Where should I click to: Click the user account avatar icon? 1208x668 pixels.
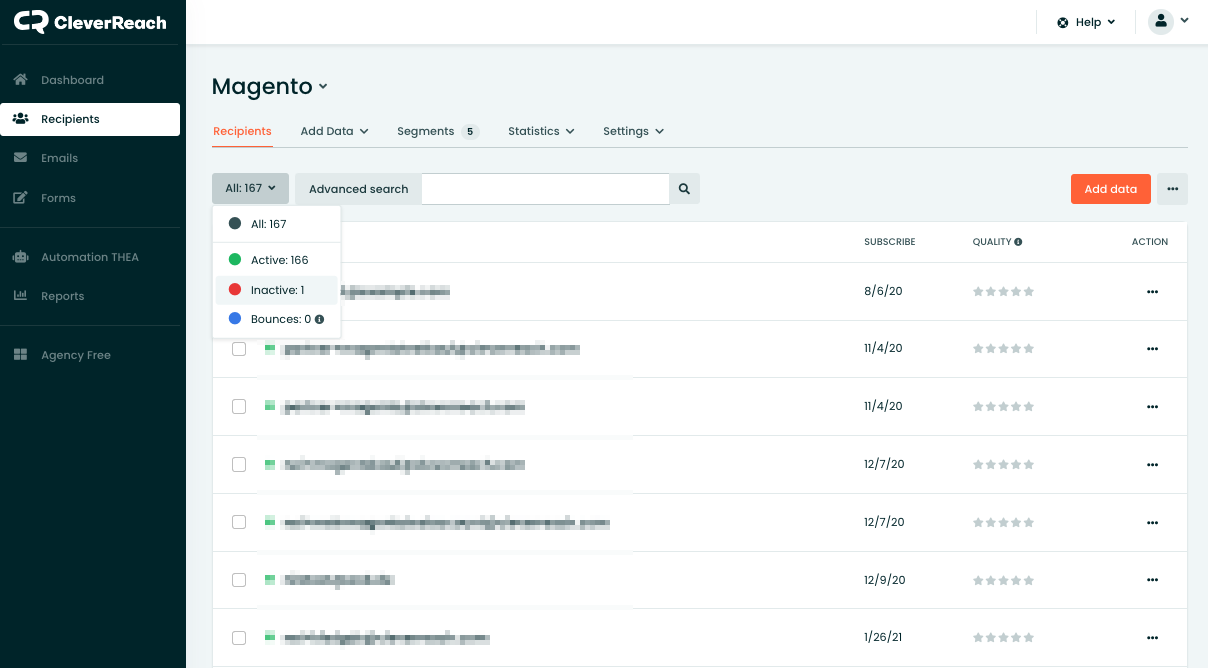1160,21
